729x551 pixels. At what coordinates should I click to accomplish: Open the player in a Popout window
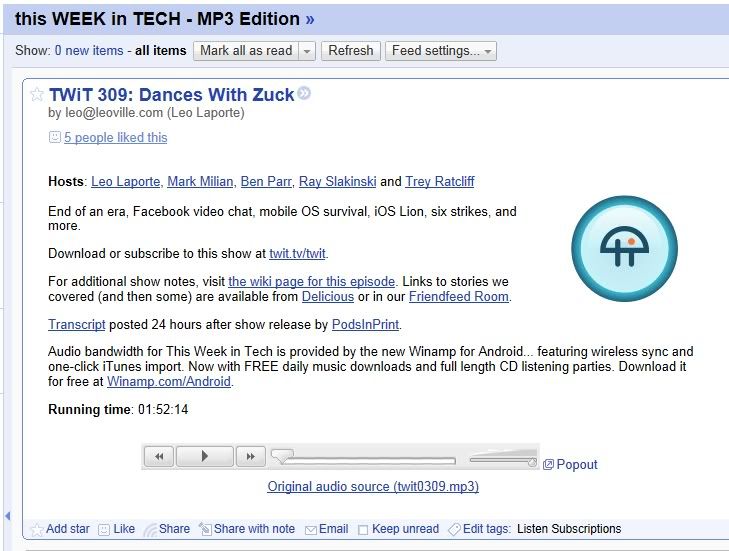click(570, 464)
